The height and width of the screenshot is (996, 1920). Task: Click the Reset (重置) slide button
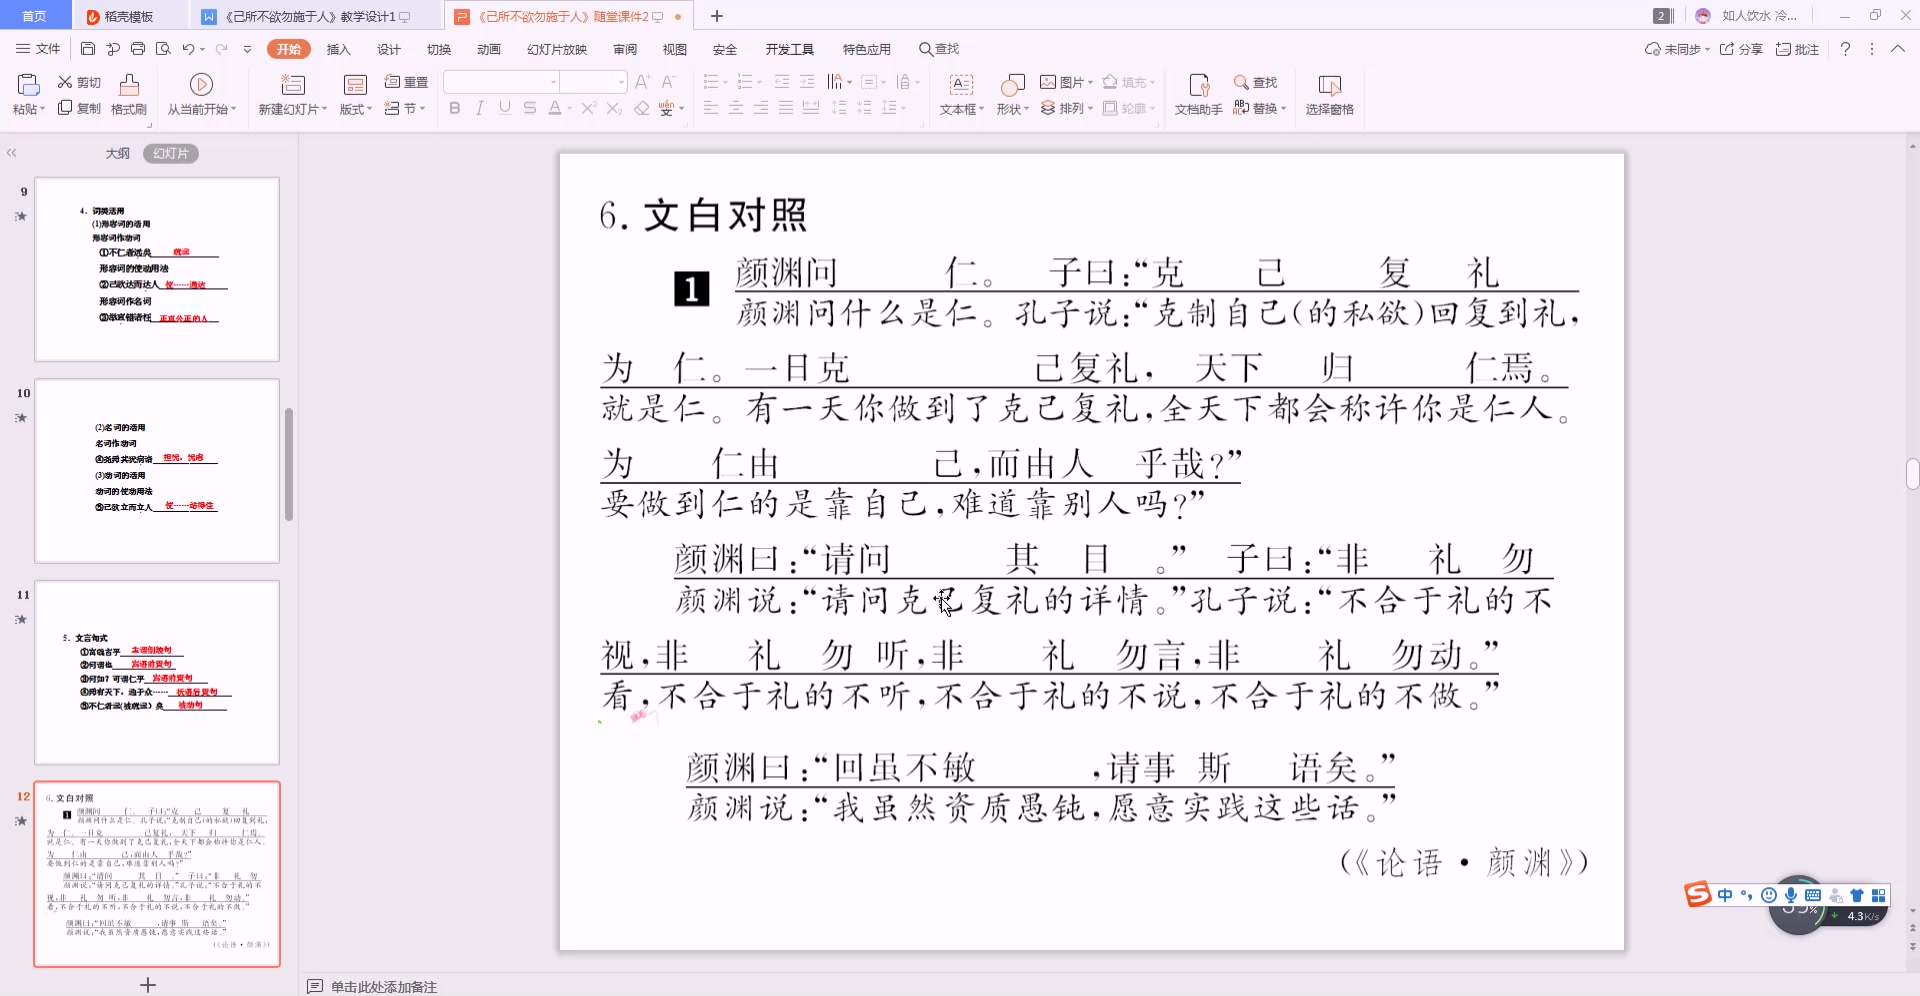click(x=406, y=82)
